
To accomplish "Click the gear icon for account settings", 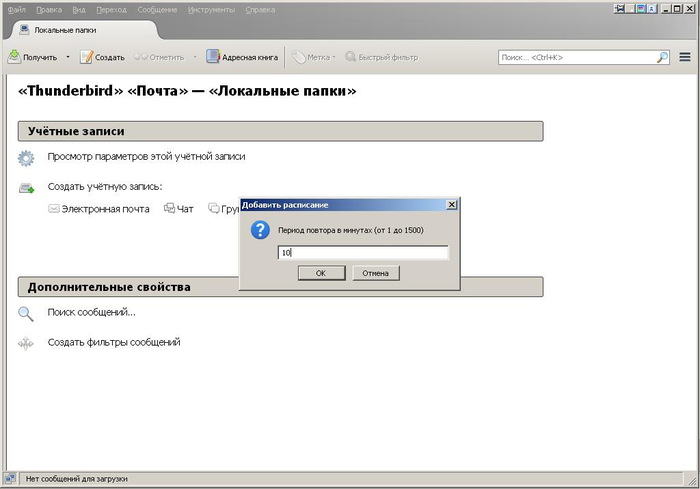I will tap(26, 158).
